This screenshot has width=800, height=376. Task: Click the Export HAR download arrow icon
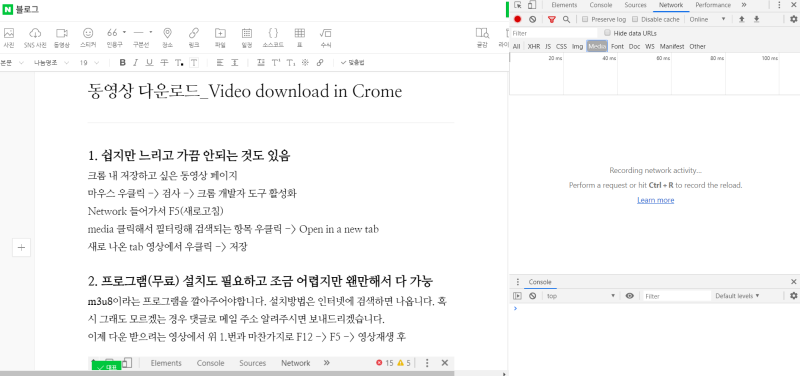tap(757, 19)
